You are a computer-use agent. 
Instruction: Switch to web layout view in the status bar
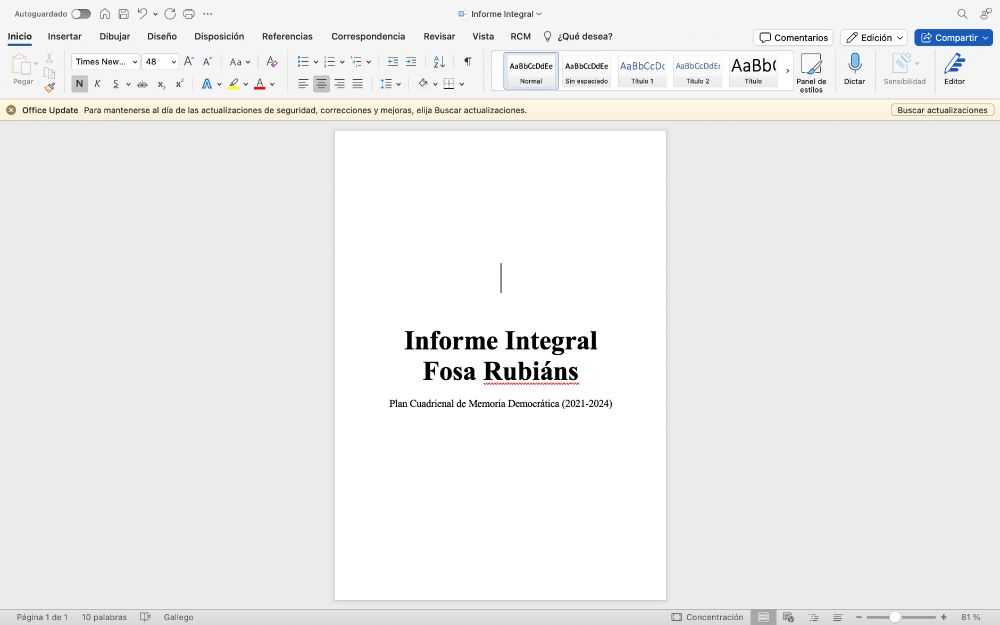pos(788,617)
